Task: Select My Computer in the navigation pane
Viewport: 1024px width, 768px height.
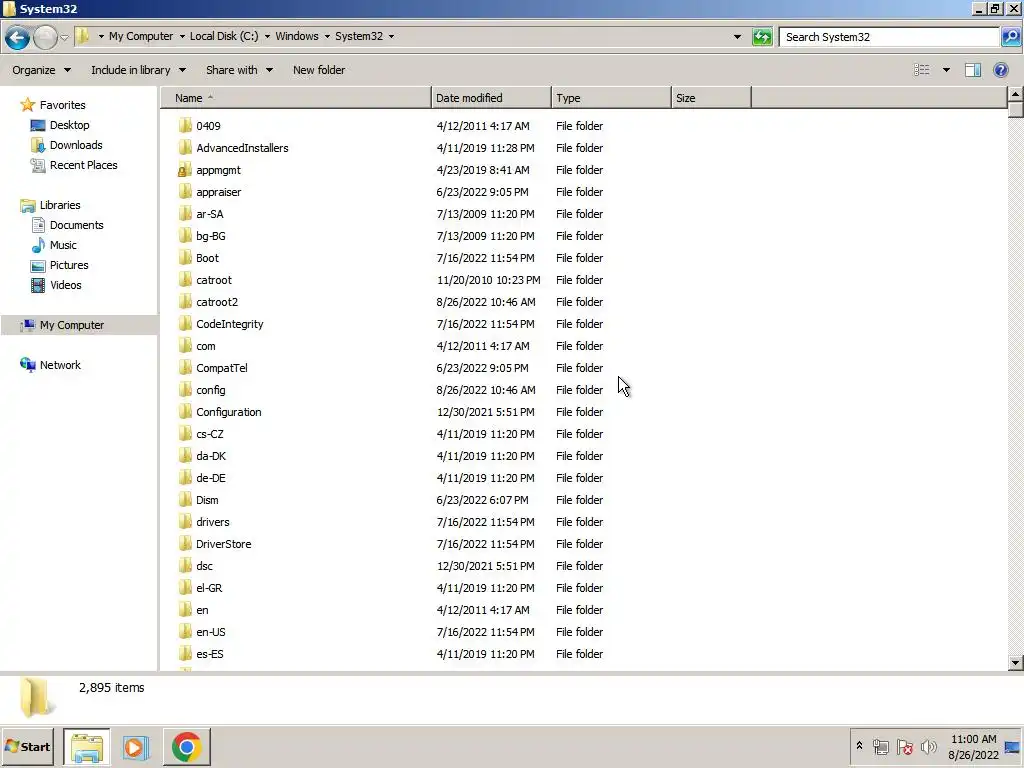Action: click(71, 325)
